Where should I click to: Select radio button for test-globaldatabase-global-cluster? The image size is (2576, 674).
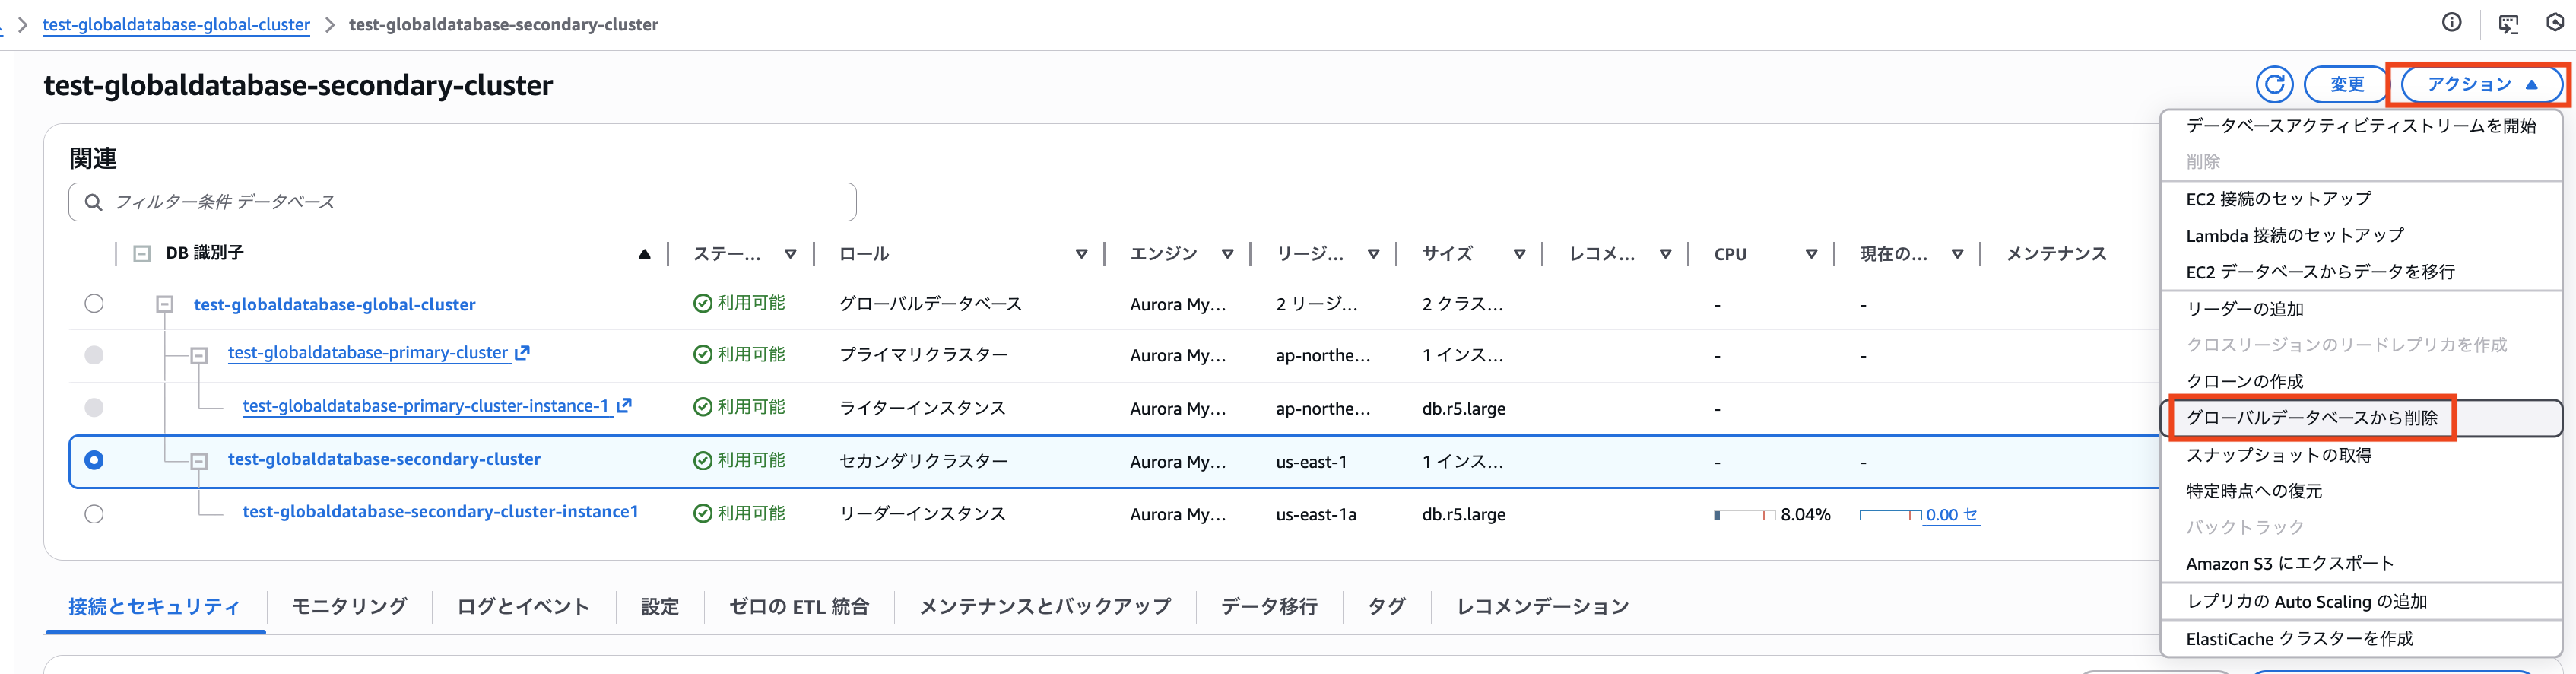point(94,304)
